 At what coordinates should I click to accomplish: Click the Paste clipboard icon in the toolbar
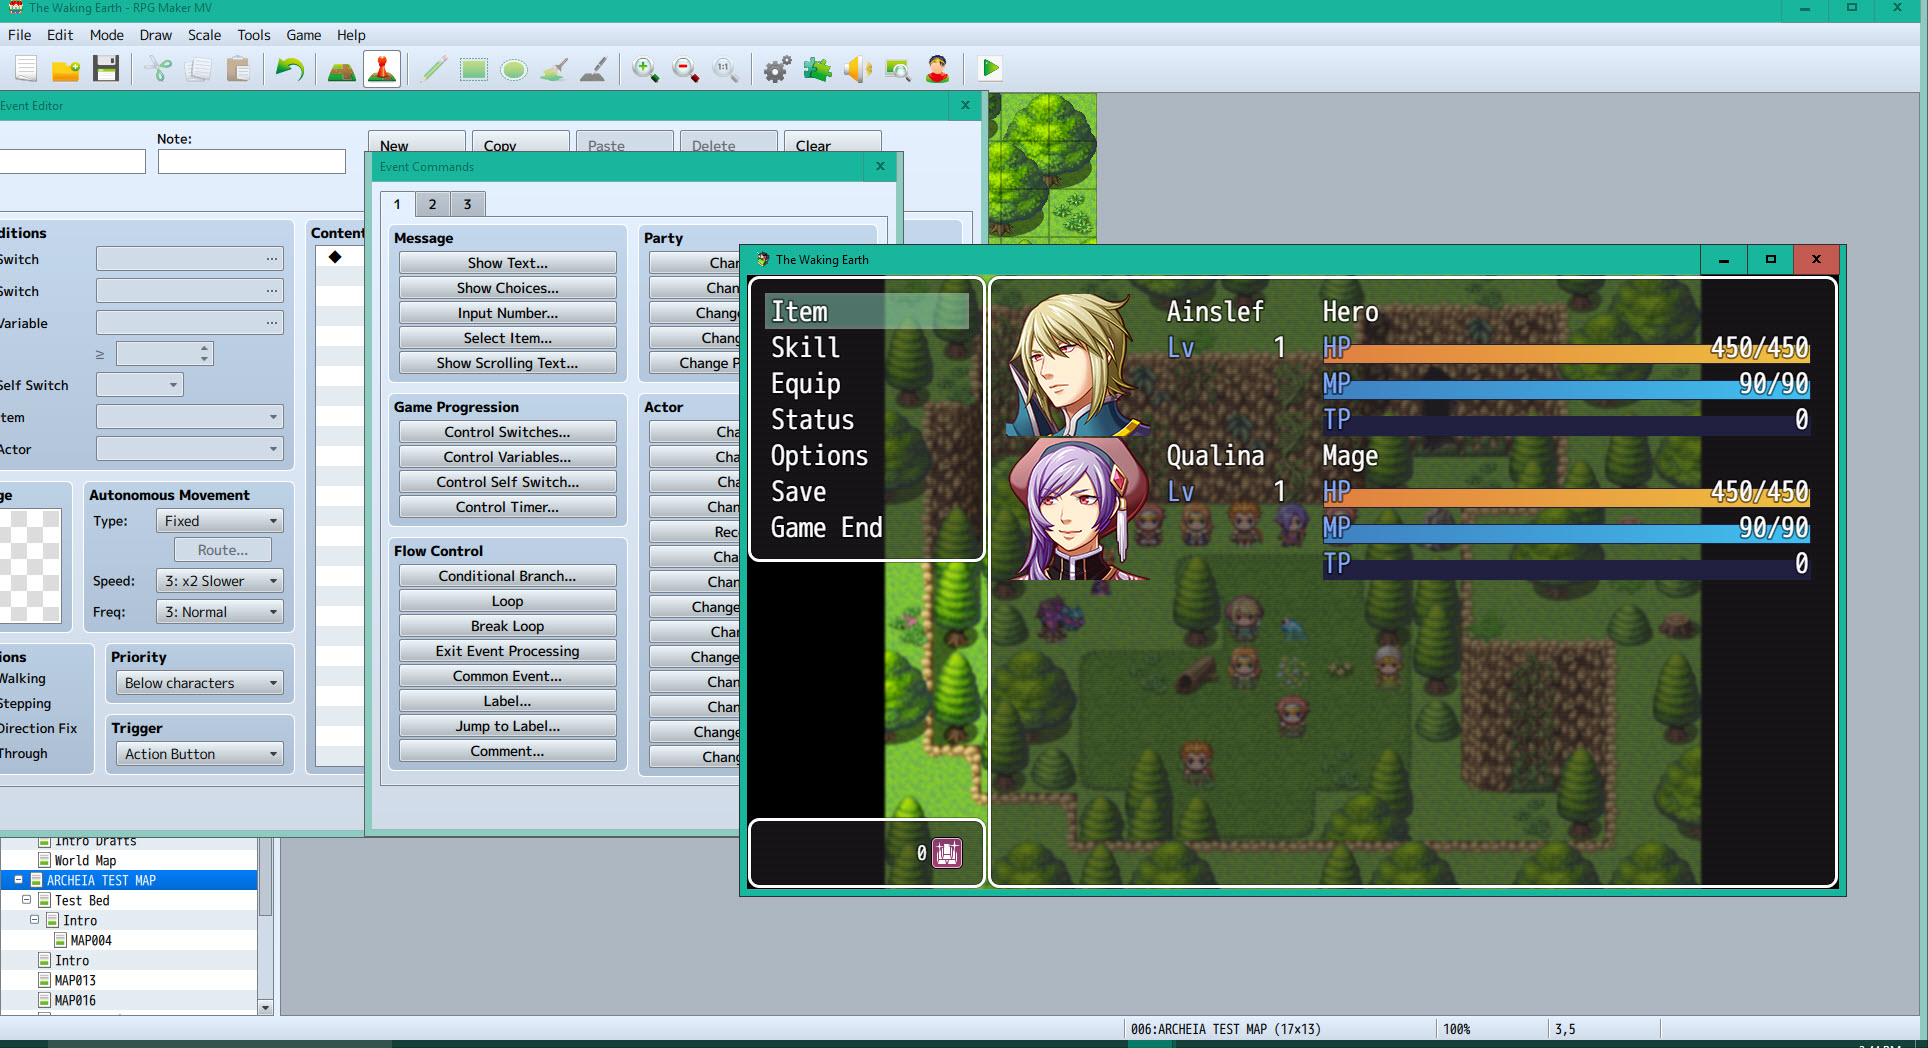238,69
